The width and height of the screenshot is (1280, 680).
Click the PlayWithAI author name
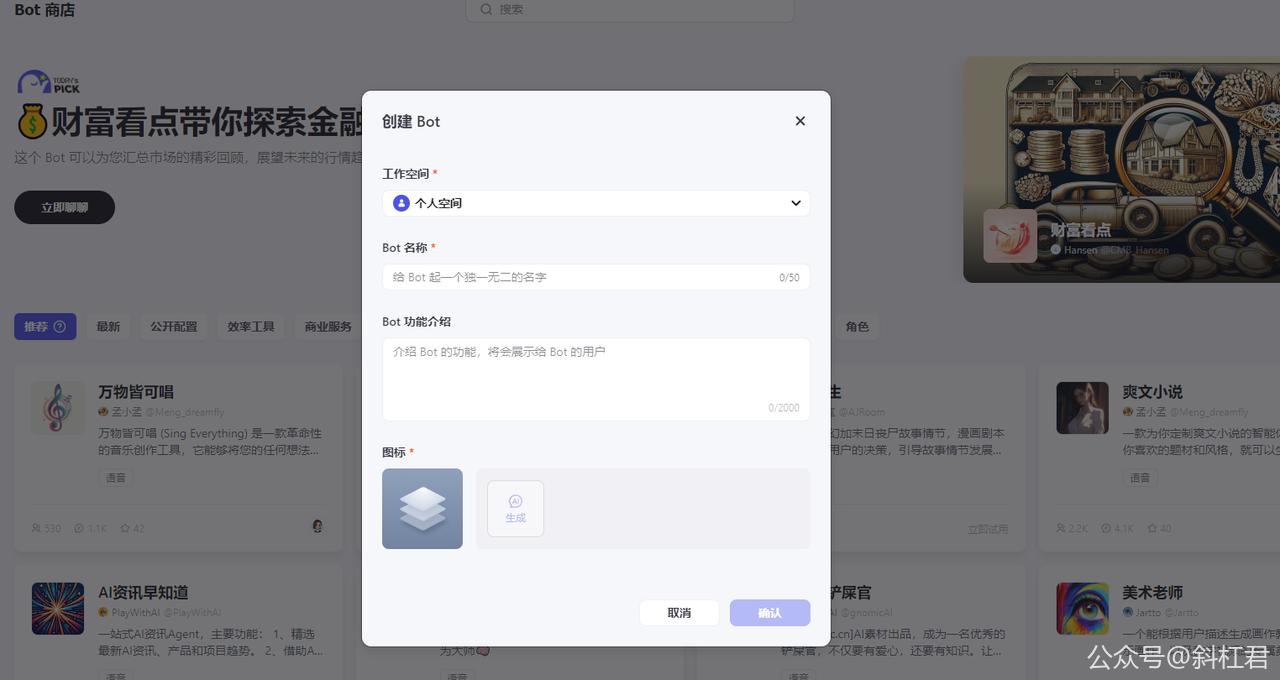point(135,612)
